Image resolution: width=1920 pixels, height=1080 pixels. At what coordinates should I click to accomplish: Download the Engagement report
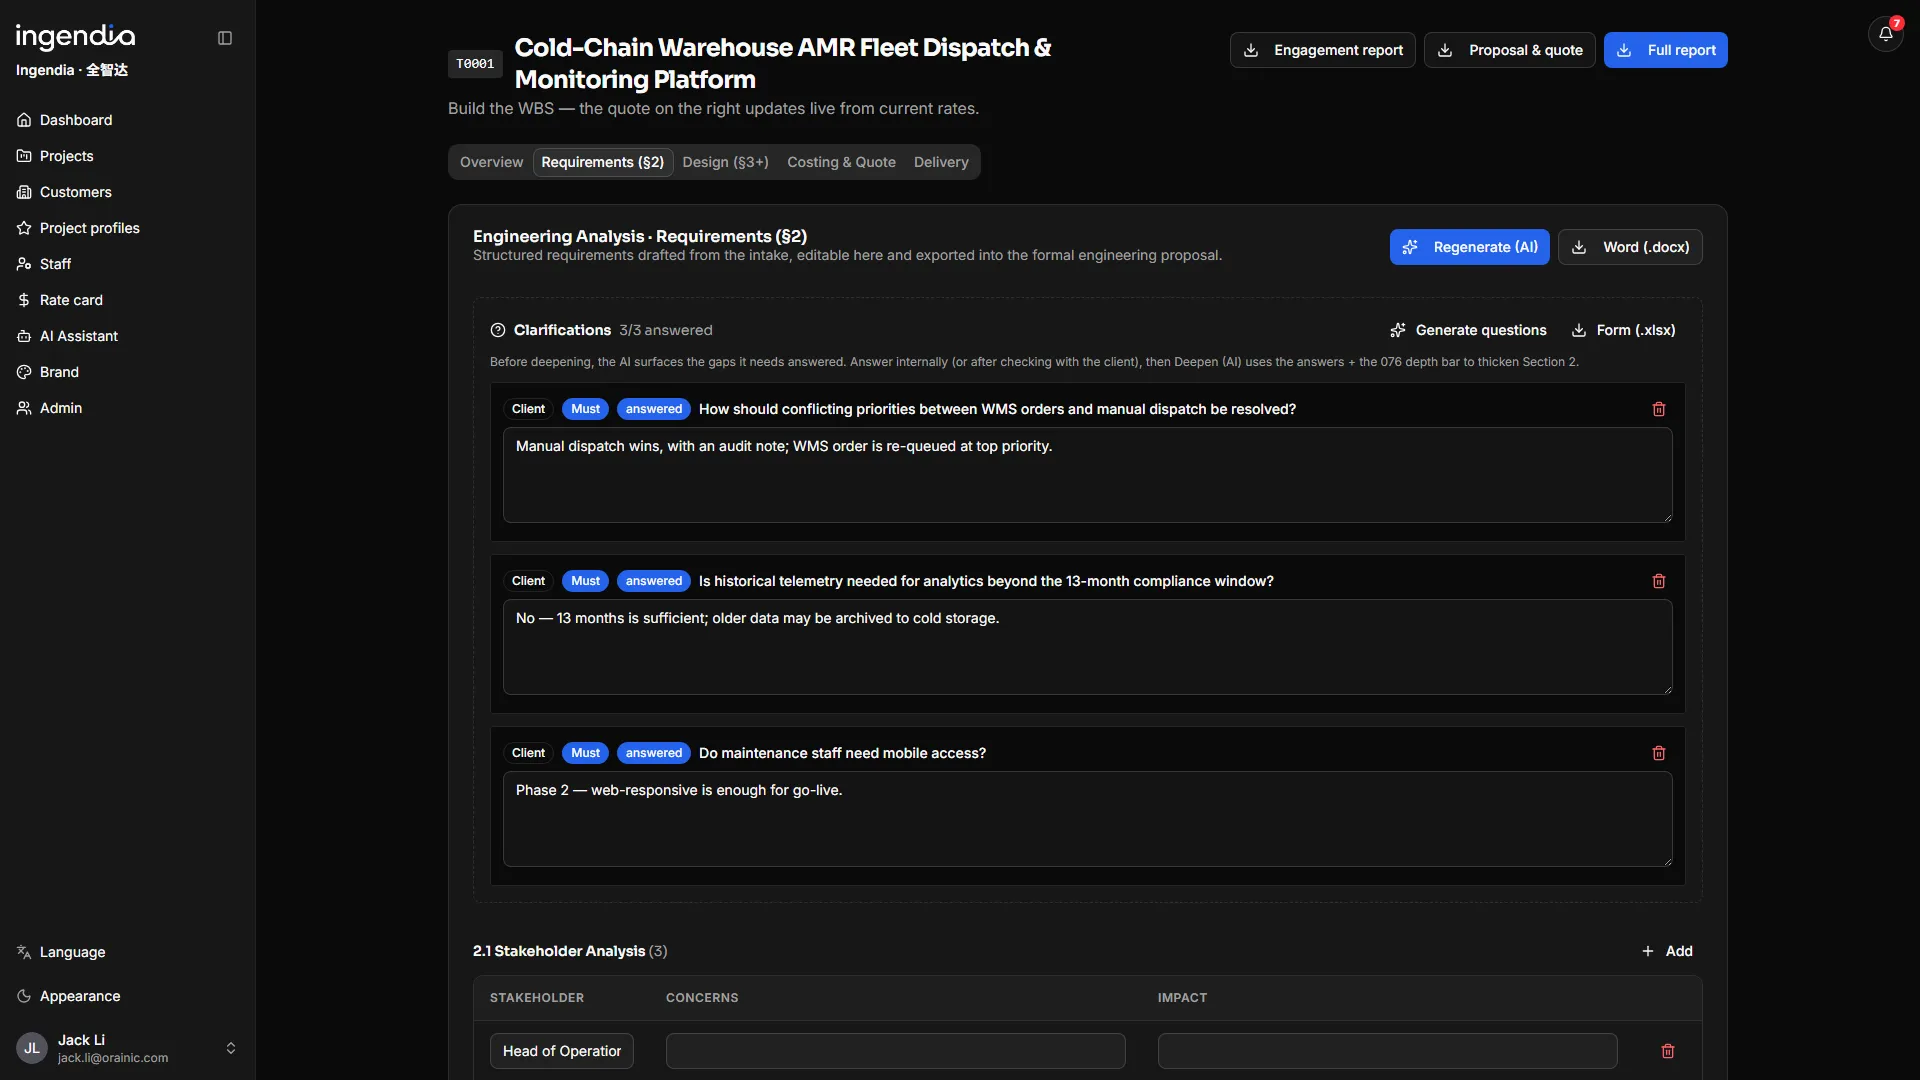(1322, 50)
